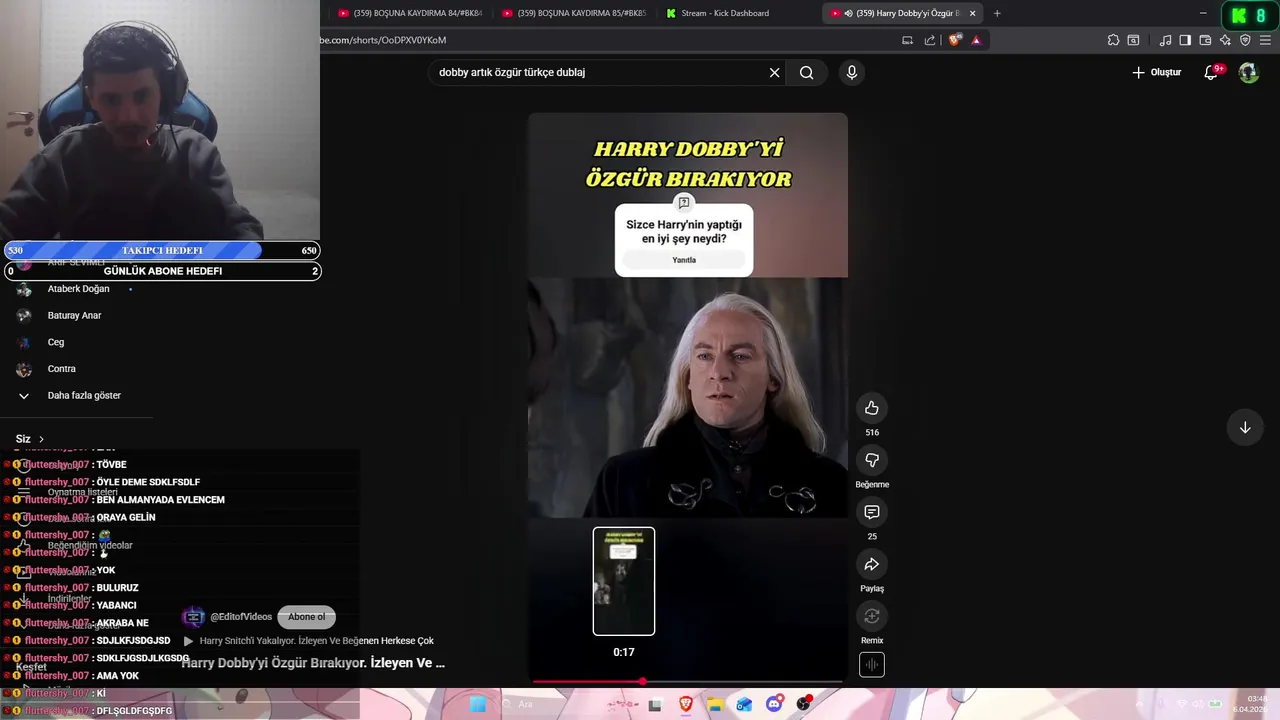Switch to BOŞUNA KAYDIRMA 84 tab
Image resolution: width=1280 pixels, height=720 pixels.
pyautogui.click(x=410, y=13)
